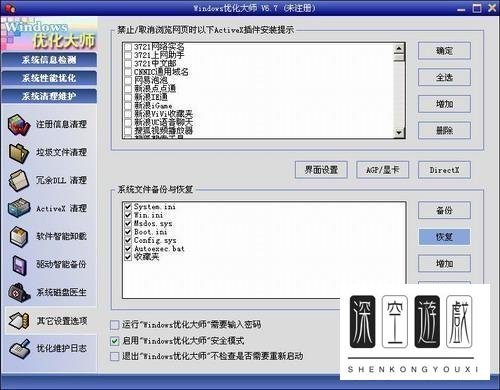Click 增加 in the ActiveX section

pyautogui.click(x=444, y=104)
